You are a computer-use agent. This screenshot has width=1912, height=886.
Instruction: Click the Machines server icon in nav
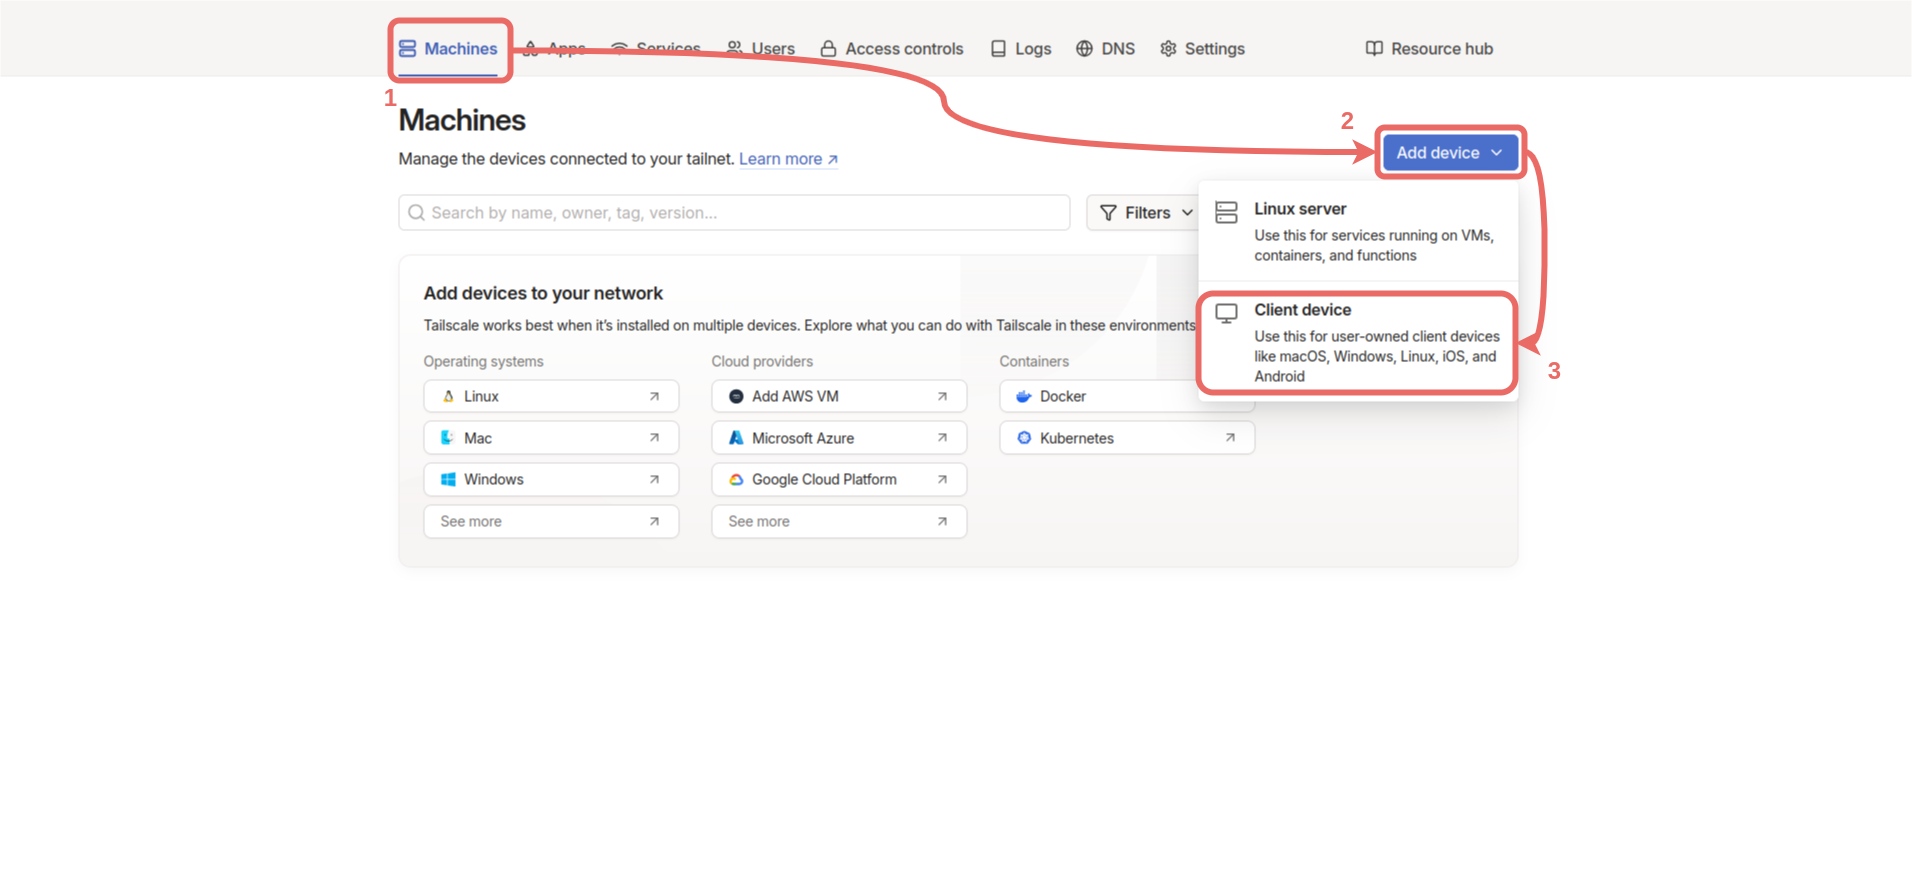point(408,49)
